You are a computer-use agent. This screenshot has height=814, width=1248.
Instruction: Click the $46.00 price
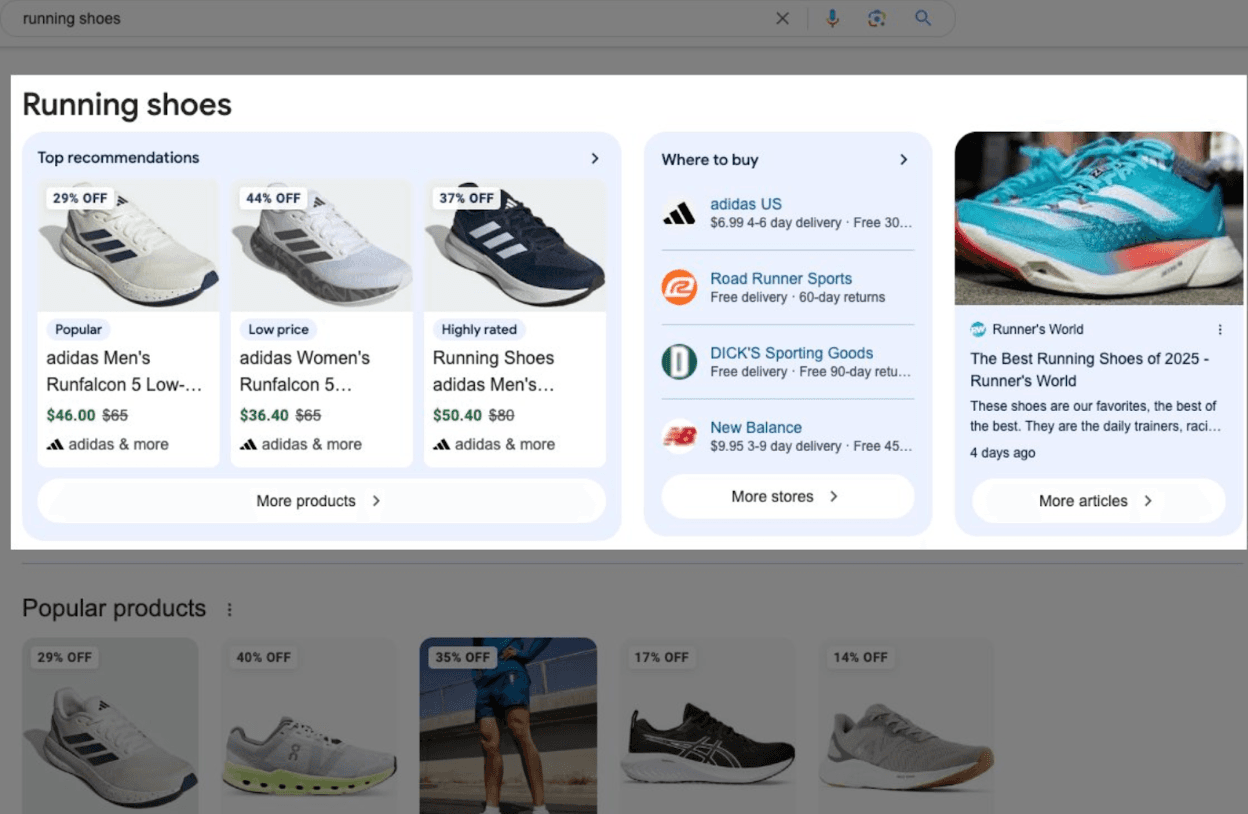(71, 415)
